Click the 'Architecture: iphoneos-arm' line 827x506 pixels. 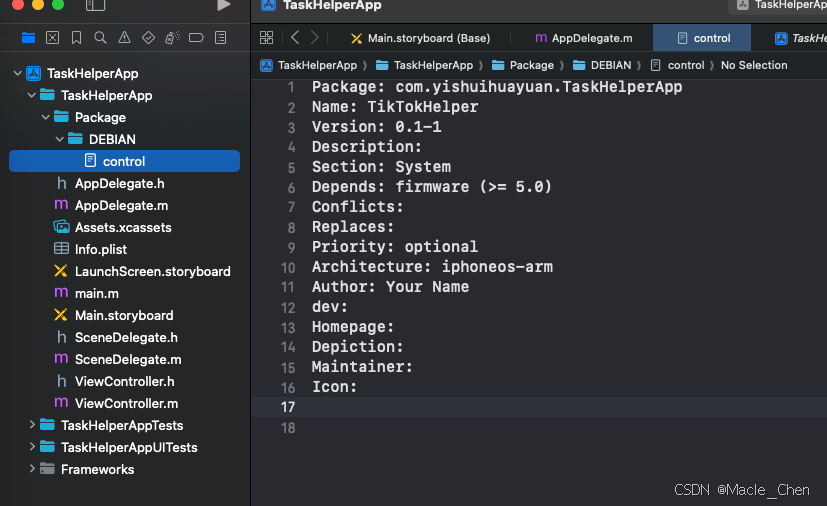(432, 267)
